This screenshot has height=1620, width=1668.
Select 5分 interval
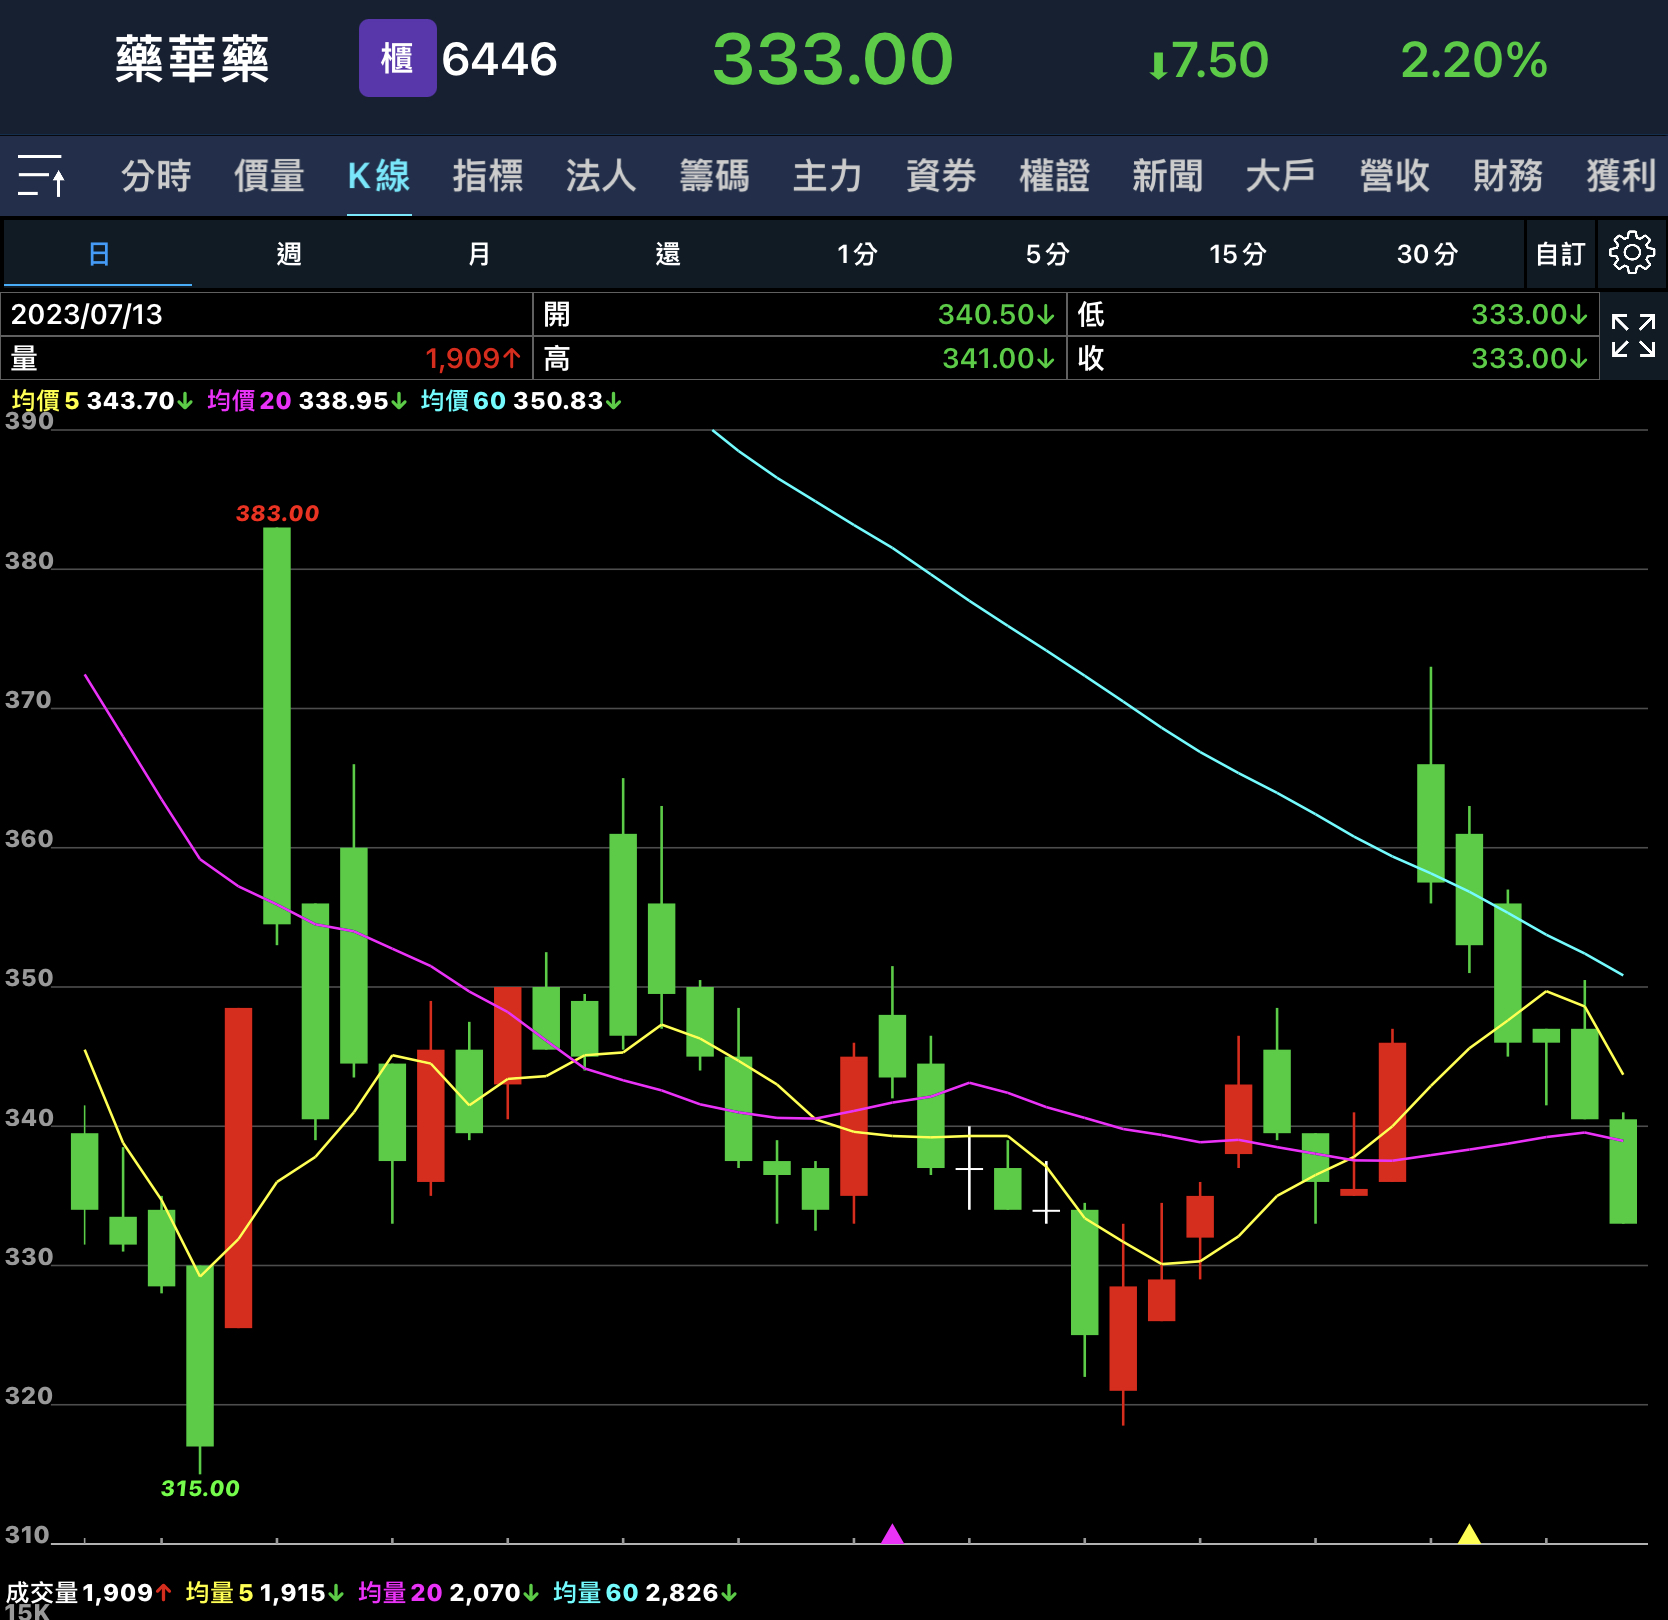pyautogui.click(x=1047, y=254)
